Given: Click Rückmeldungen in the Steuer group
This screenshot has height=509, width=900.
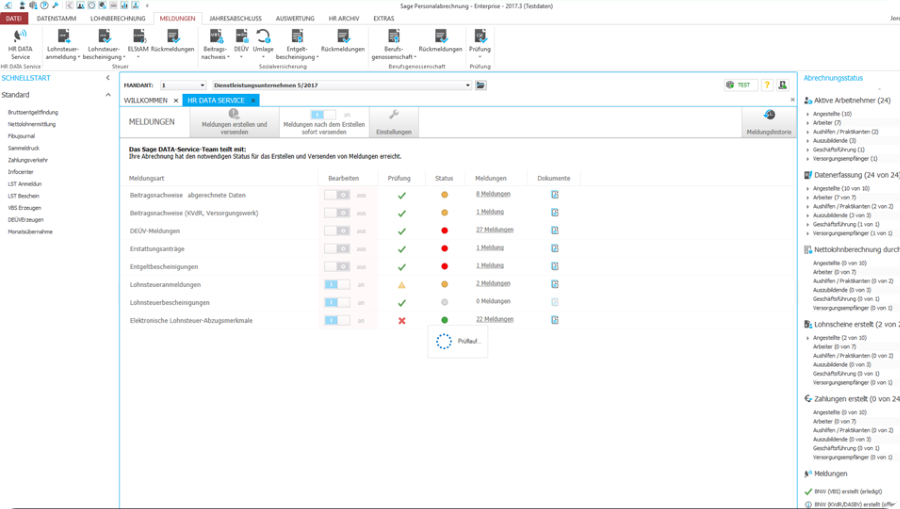Looking at the screenshot, I should pos(172,41).
